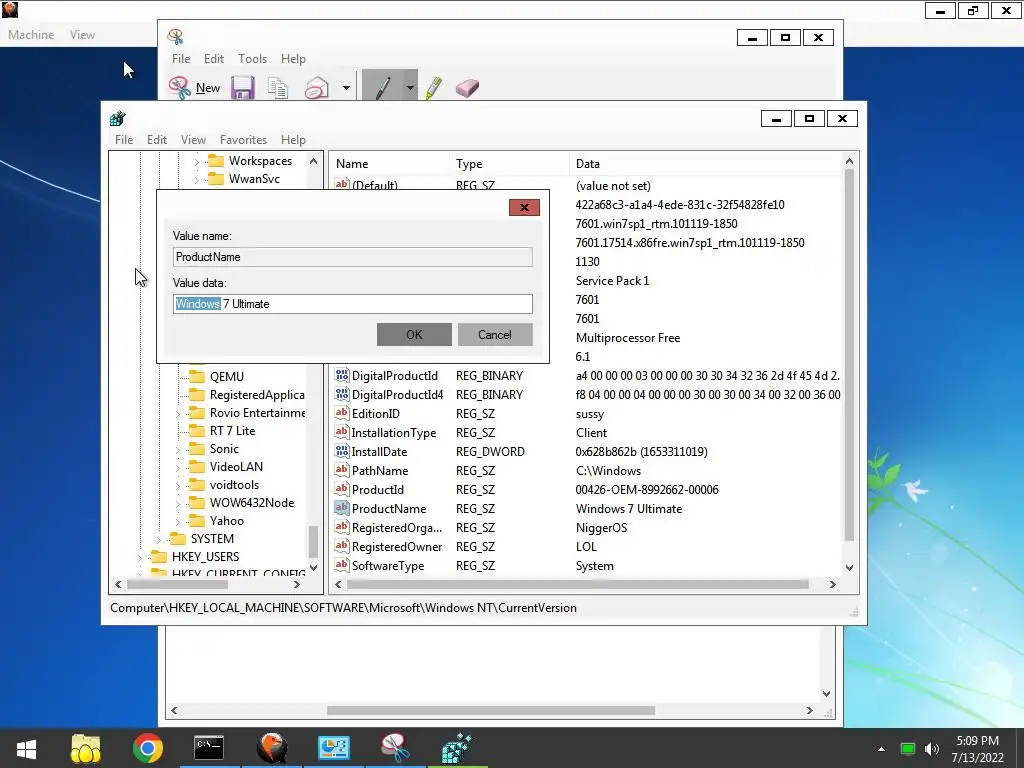Screen dimensions: 1024x768
Task: Switch to Registry Editor taskbar icon
Action: pyautogui.click(x=457, y=748)
